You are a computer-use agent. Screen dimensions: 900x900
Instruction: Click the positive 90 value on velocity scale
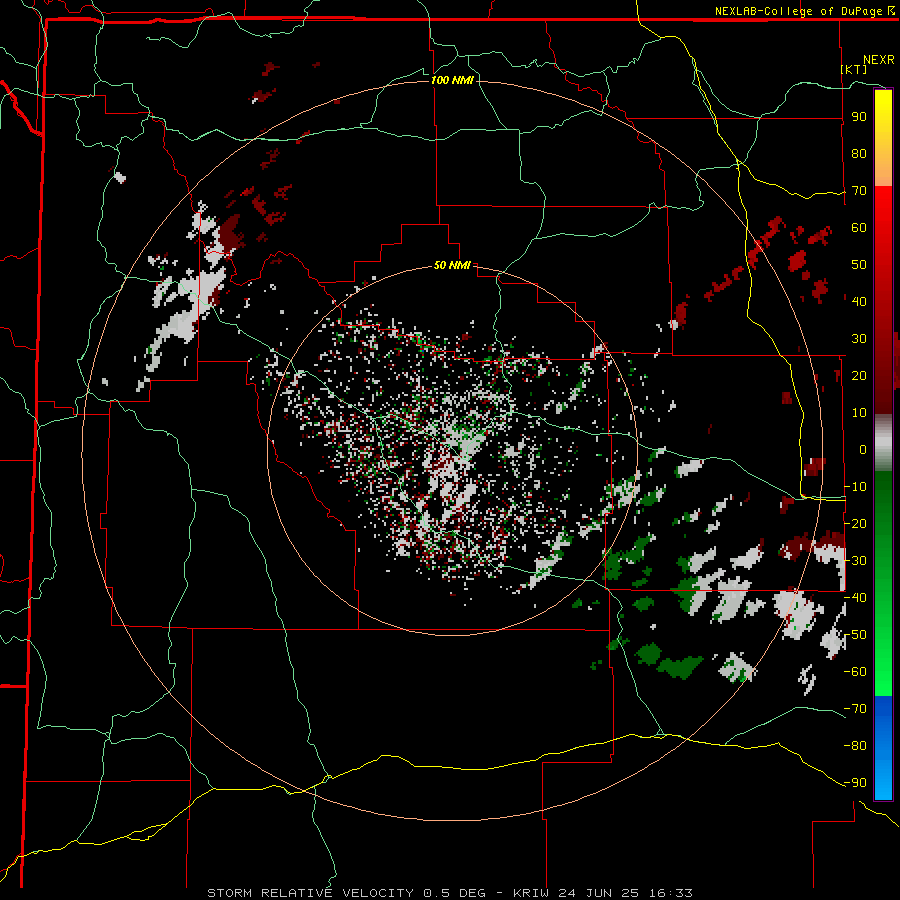(x=859, y=117)
